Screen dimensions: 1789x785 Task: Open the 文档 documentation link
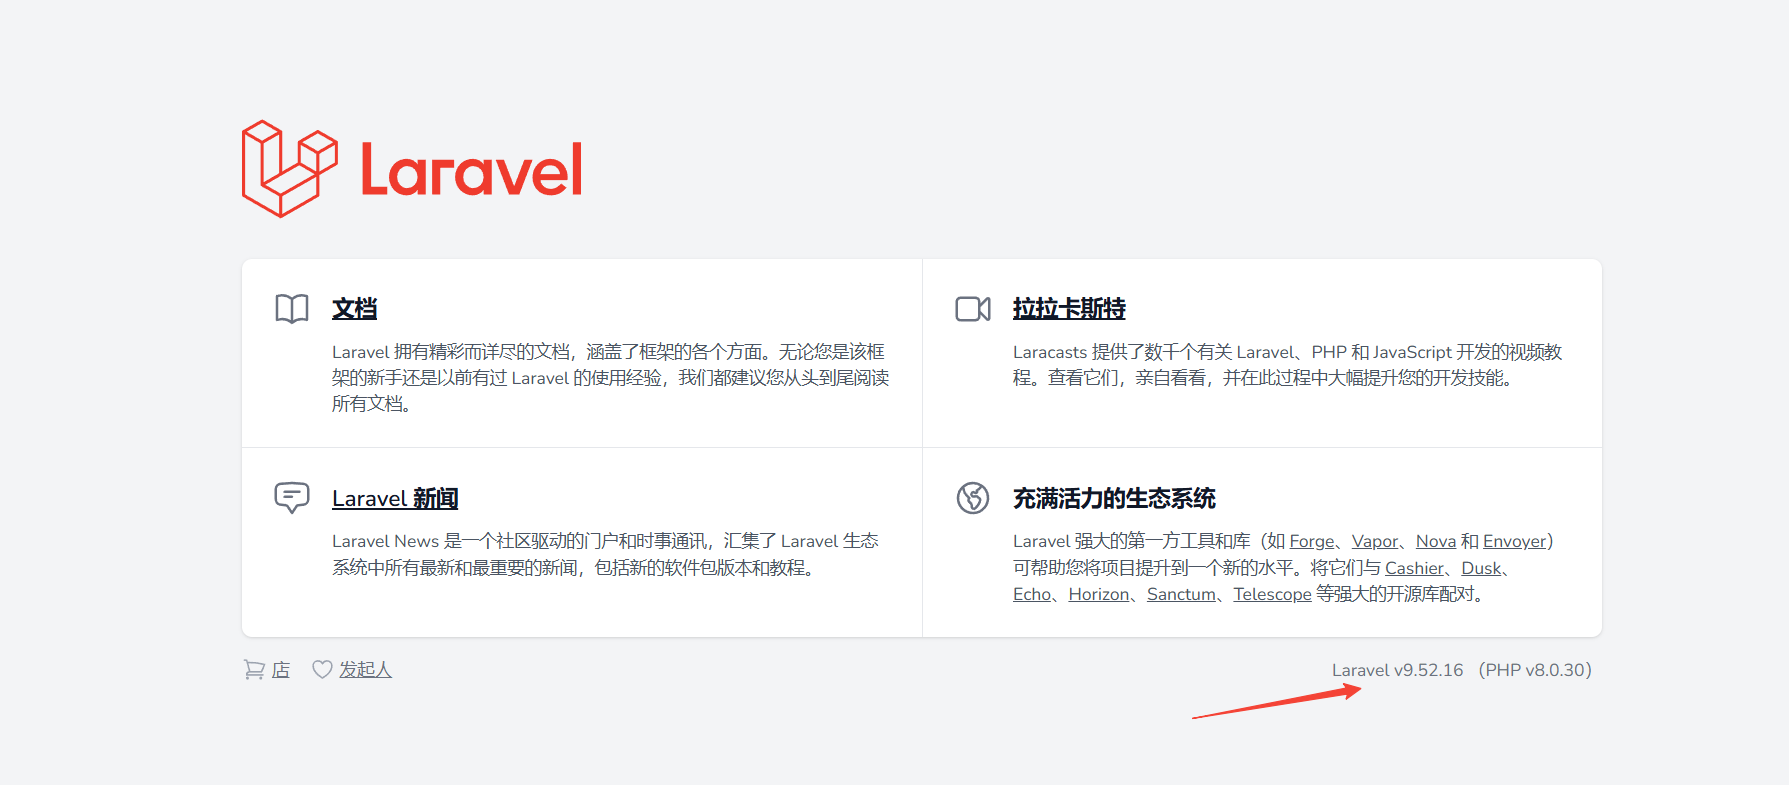[355, 309]
